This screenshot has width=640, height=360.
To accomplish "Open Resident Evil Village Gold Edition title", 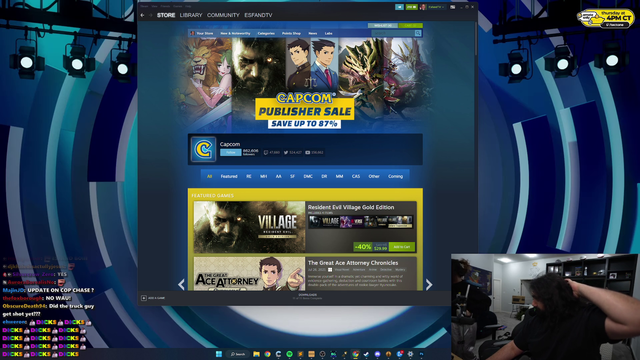I will (x=351, y=207).
